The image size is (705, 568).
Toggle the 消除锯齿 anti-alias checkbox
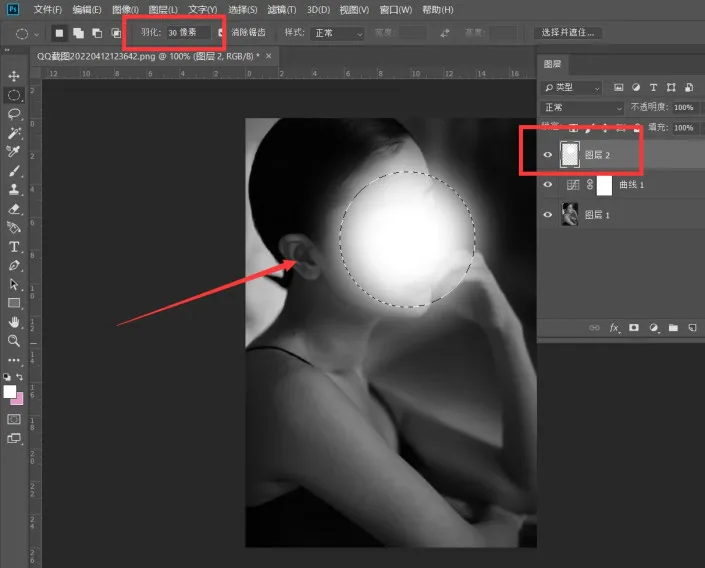[221, 32]
